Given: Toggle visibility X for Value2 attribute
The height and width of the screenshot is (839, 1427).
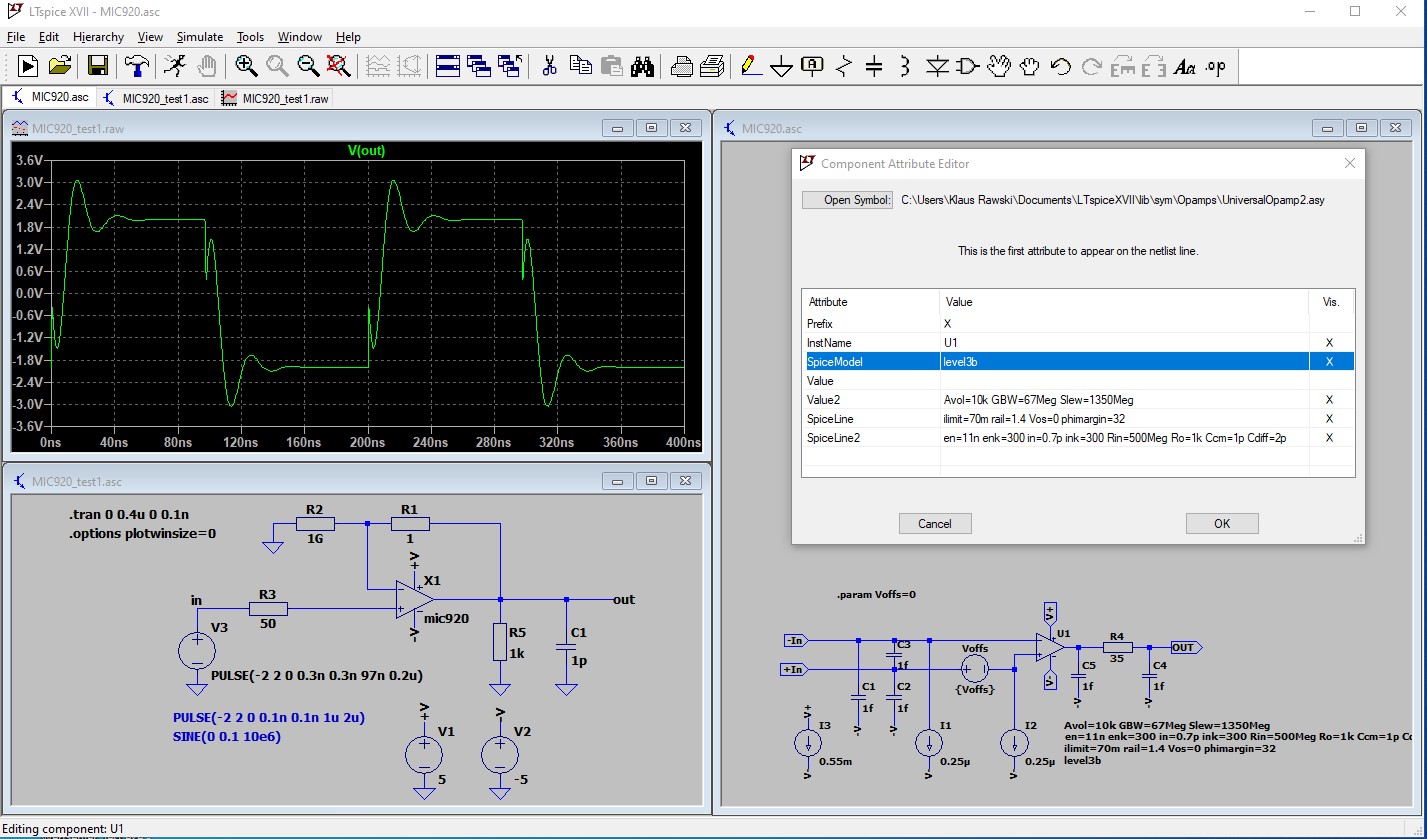Looking at the screenshot, I should coord(1329,400).
